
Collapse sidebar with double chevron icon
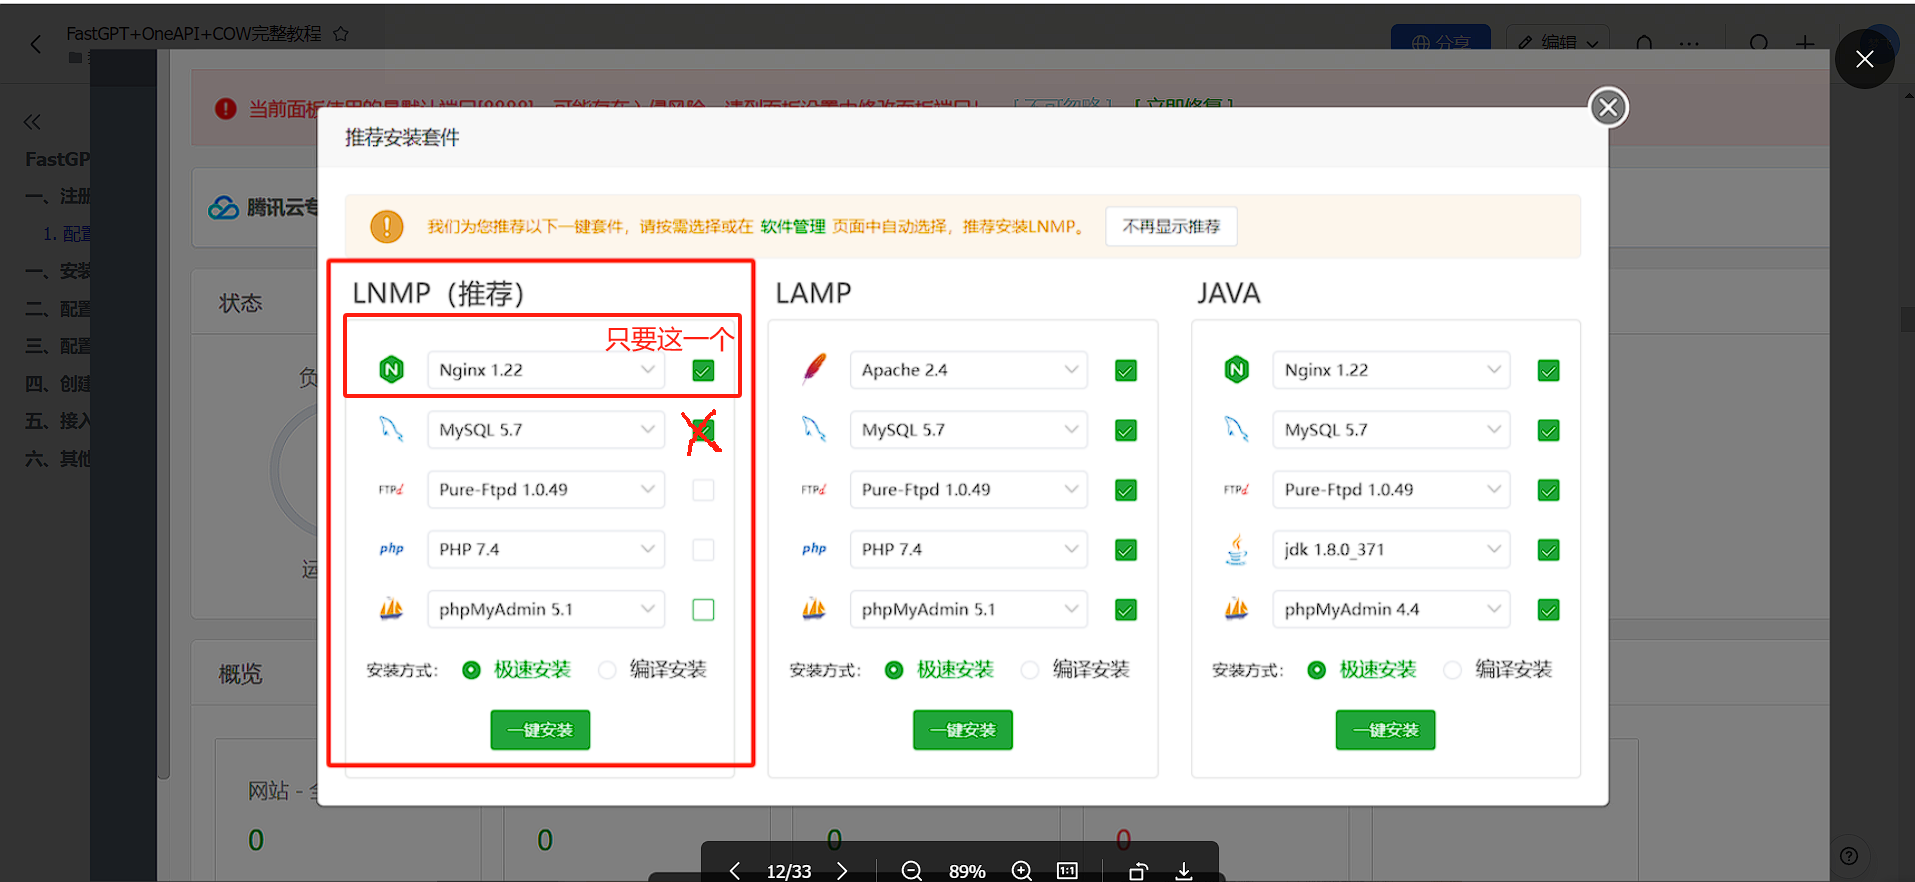coord(32,122)
